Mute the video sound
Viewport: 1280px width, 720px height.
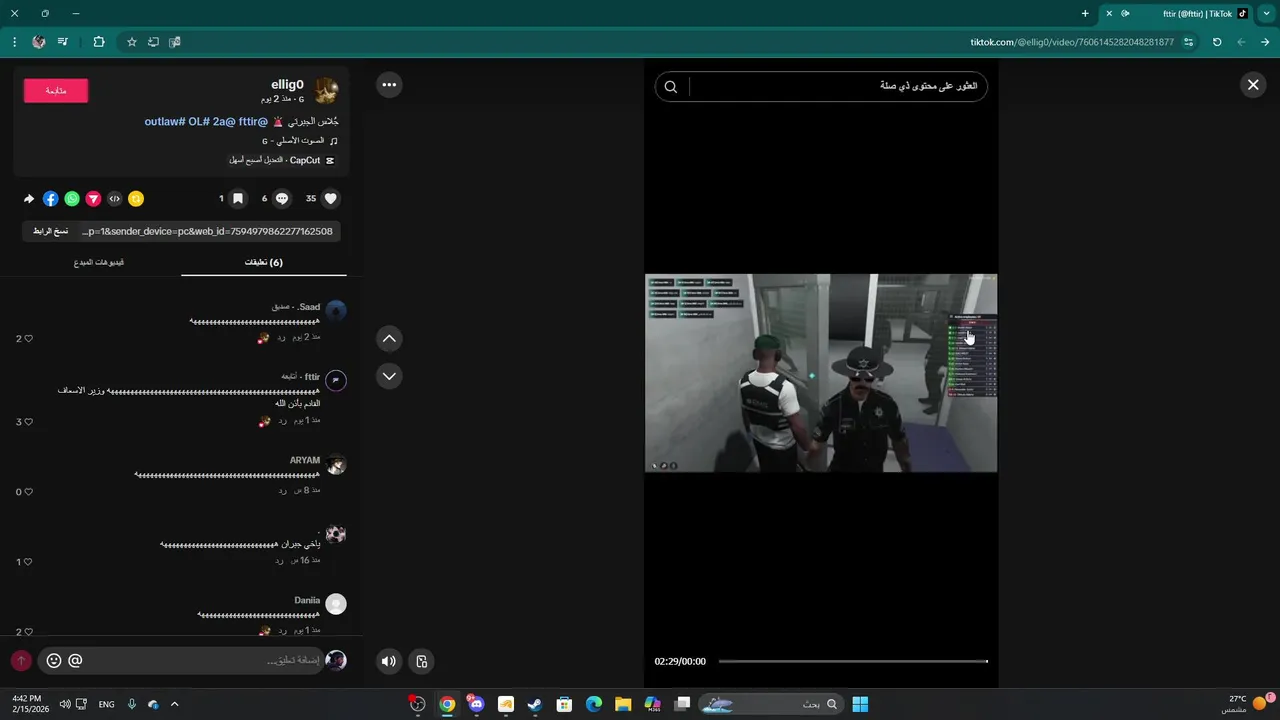389,661
